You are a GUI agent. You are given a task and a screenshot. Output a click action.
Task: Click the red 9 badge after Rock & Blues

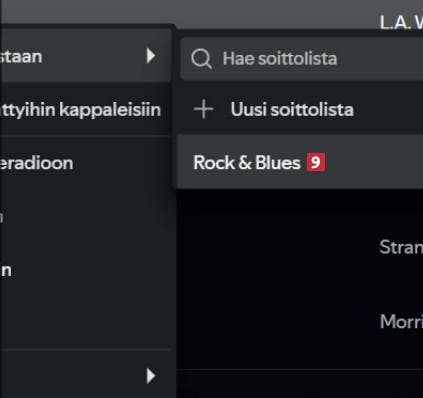coord(316,162)
